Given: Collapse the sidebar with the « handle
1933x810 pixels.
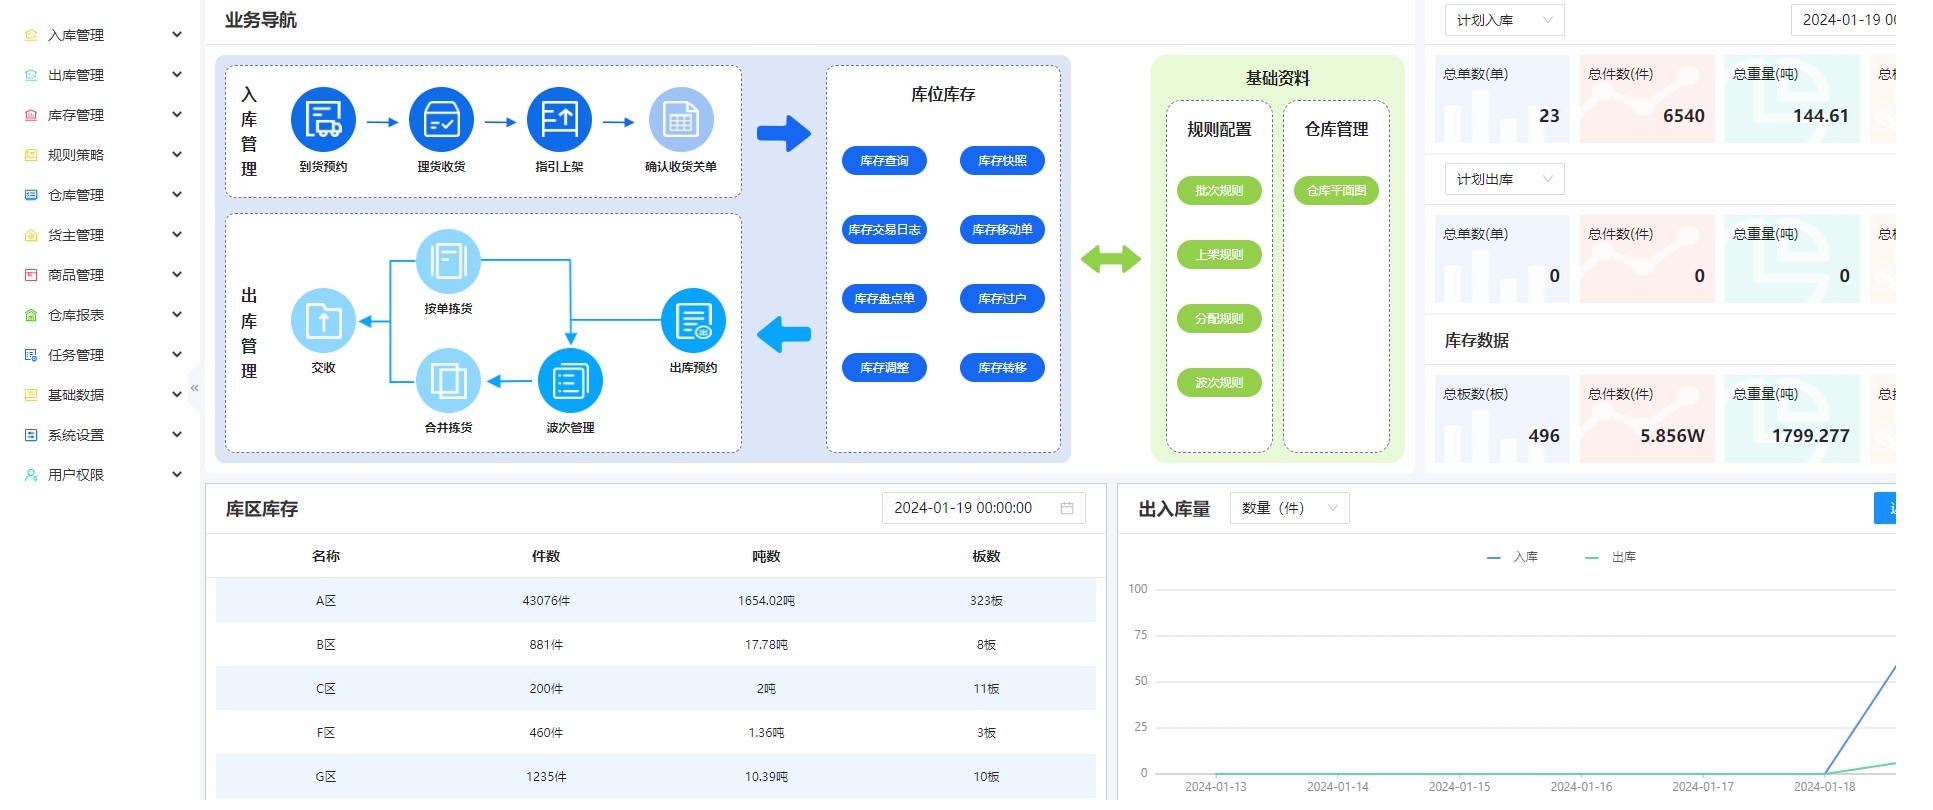Looking at the screenshot, I should tap(195, 388).
